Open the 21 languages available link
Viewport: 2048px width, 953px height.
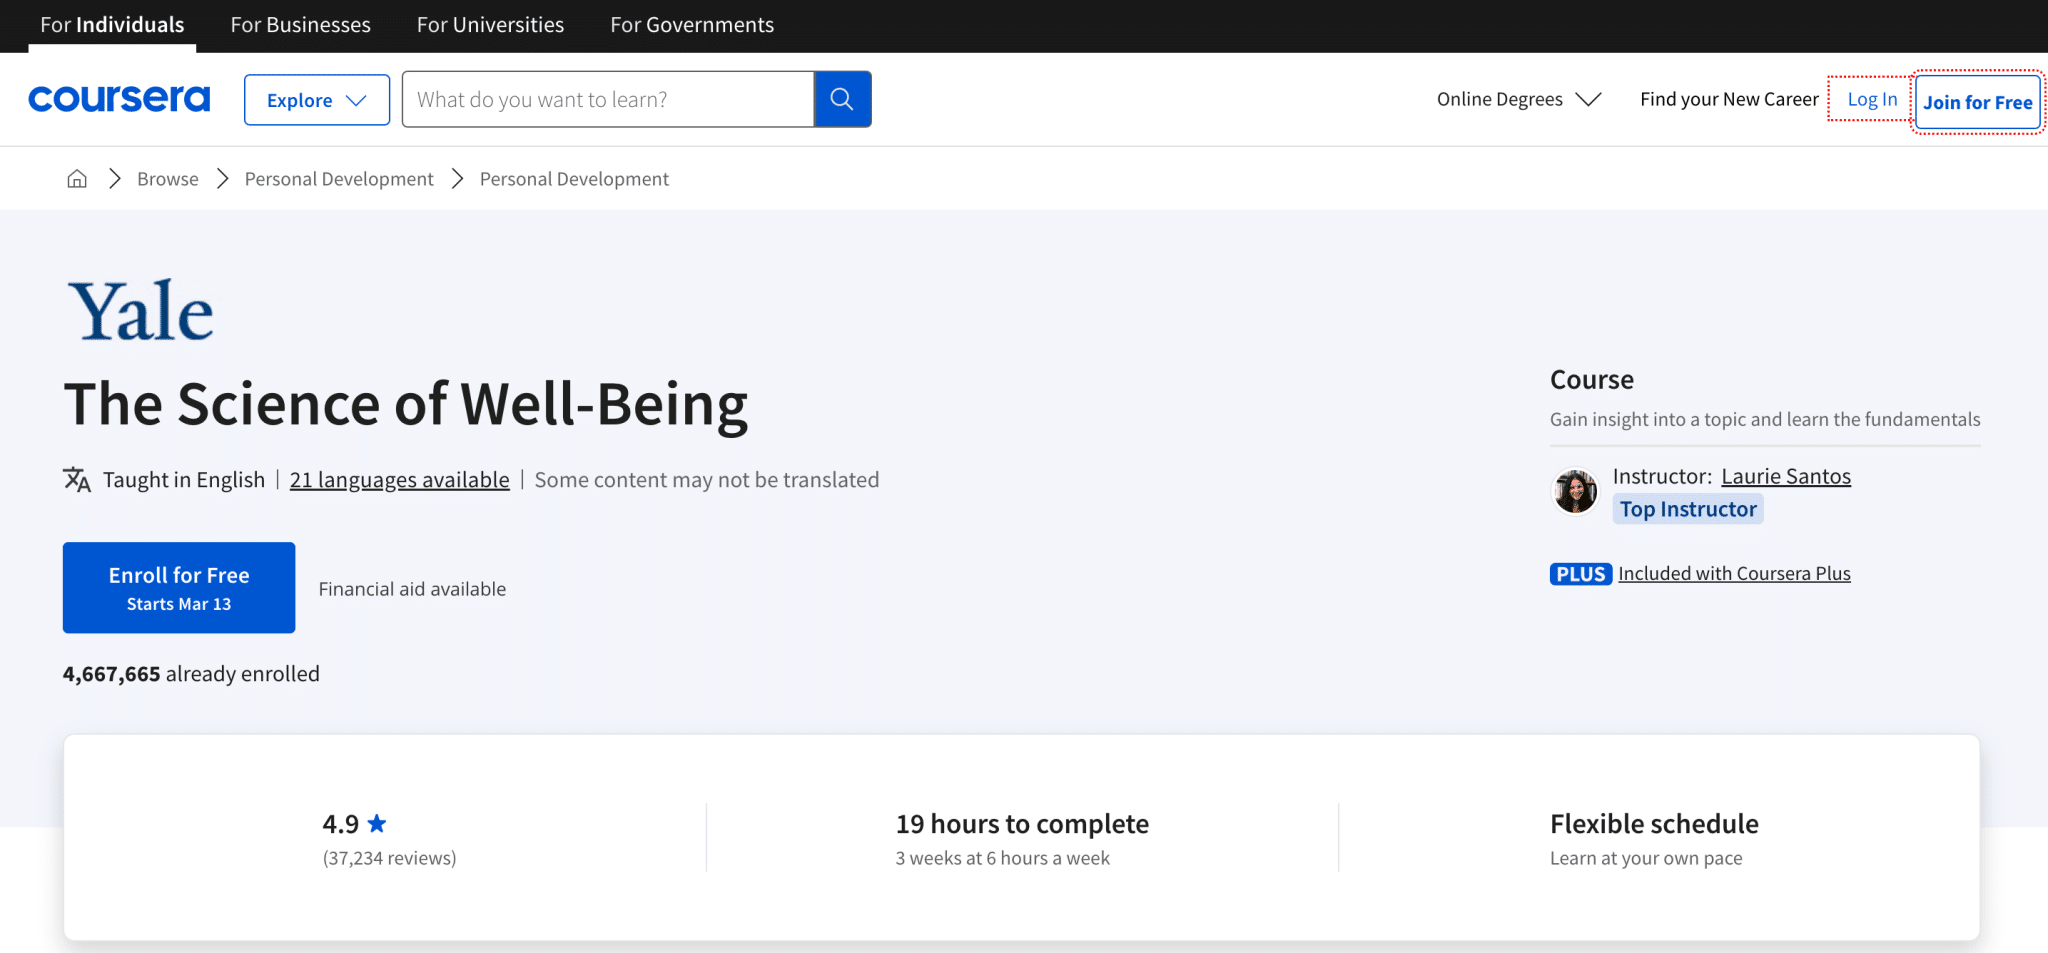[x=399, y=480]
